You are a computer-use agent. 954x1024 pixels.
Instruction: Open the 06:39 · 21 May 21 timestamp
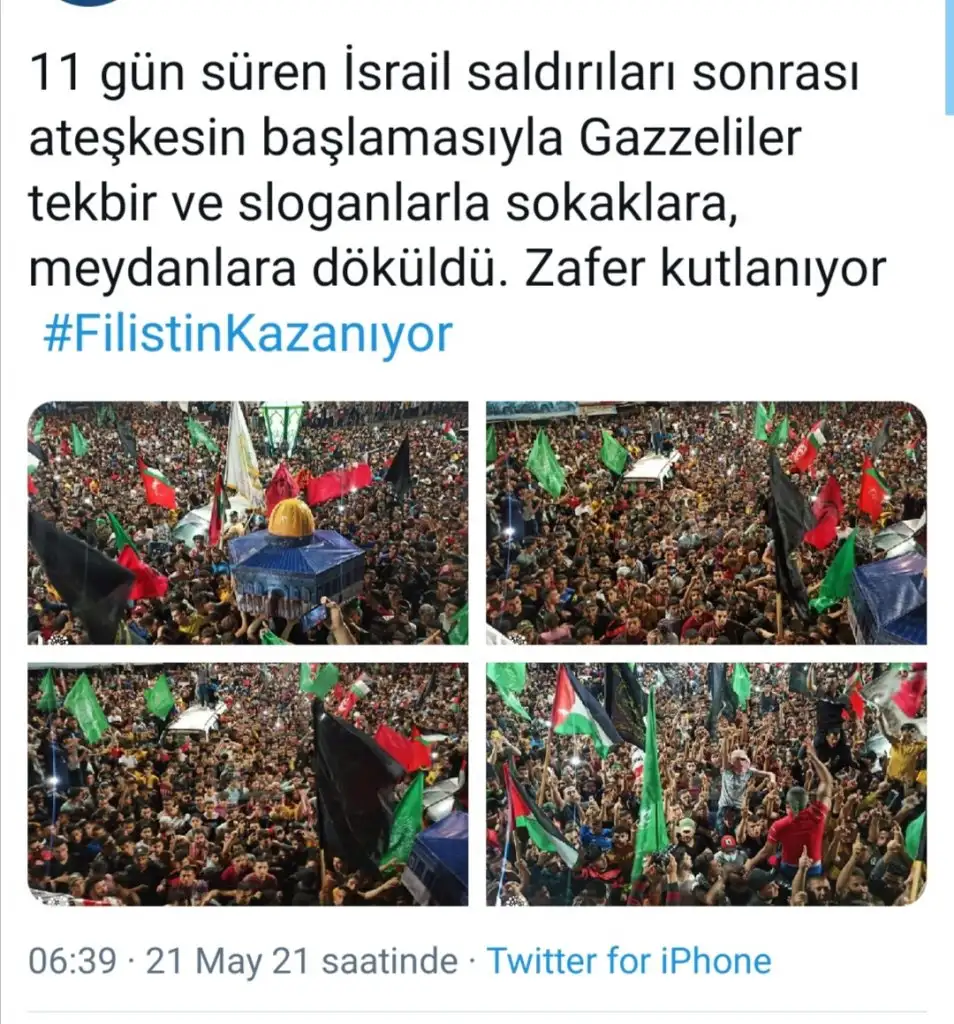pyautogui.click(x=243, y=961)
